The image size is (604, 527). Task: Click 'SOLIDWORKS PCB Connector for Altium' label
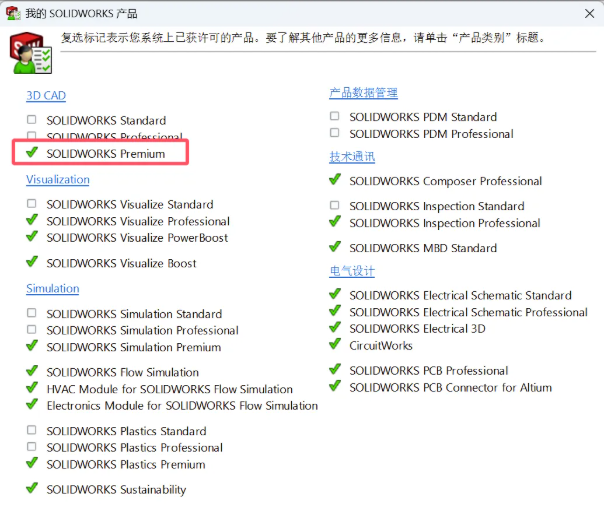451,388
